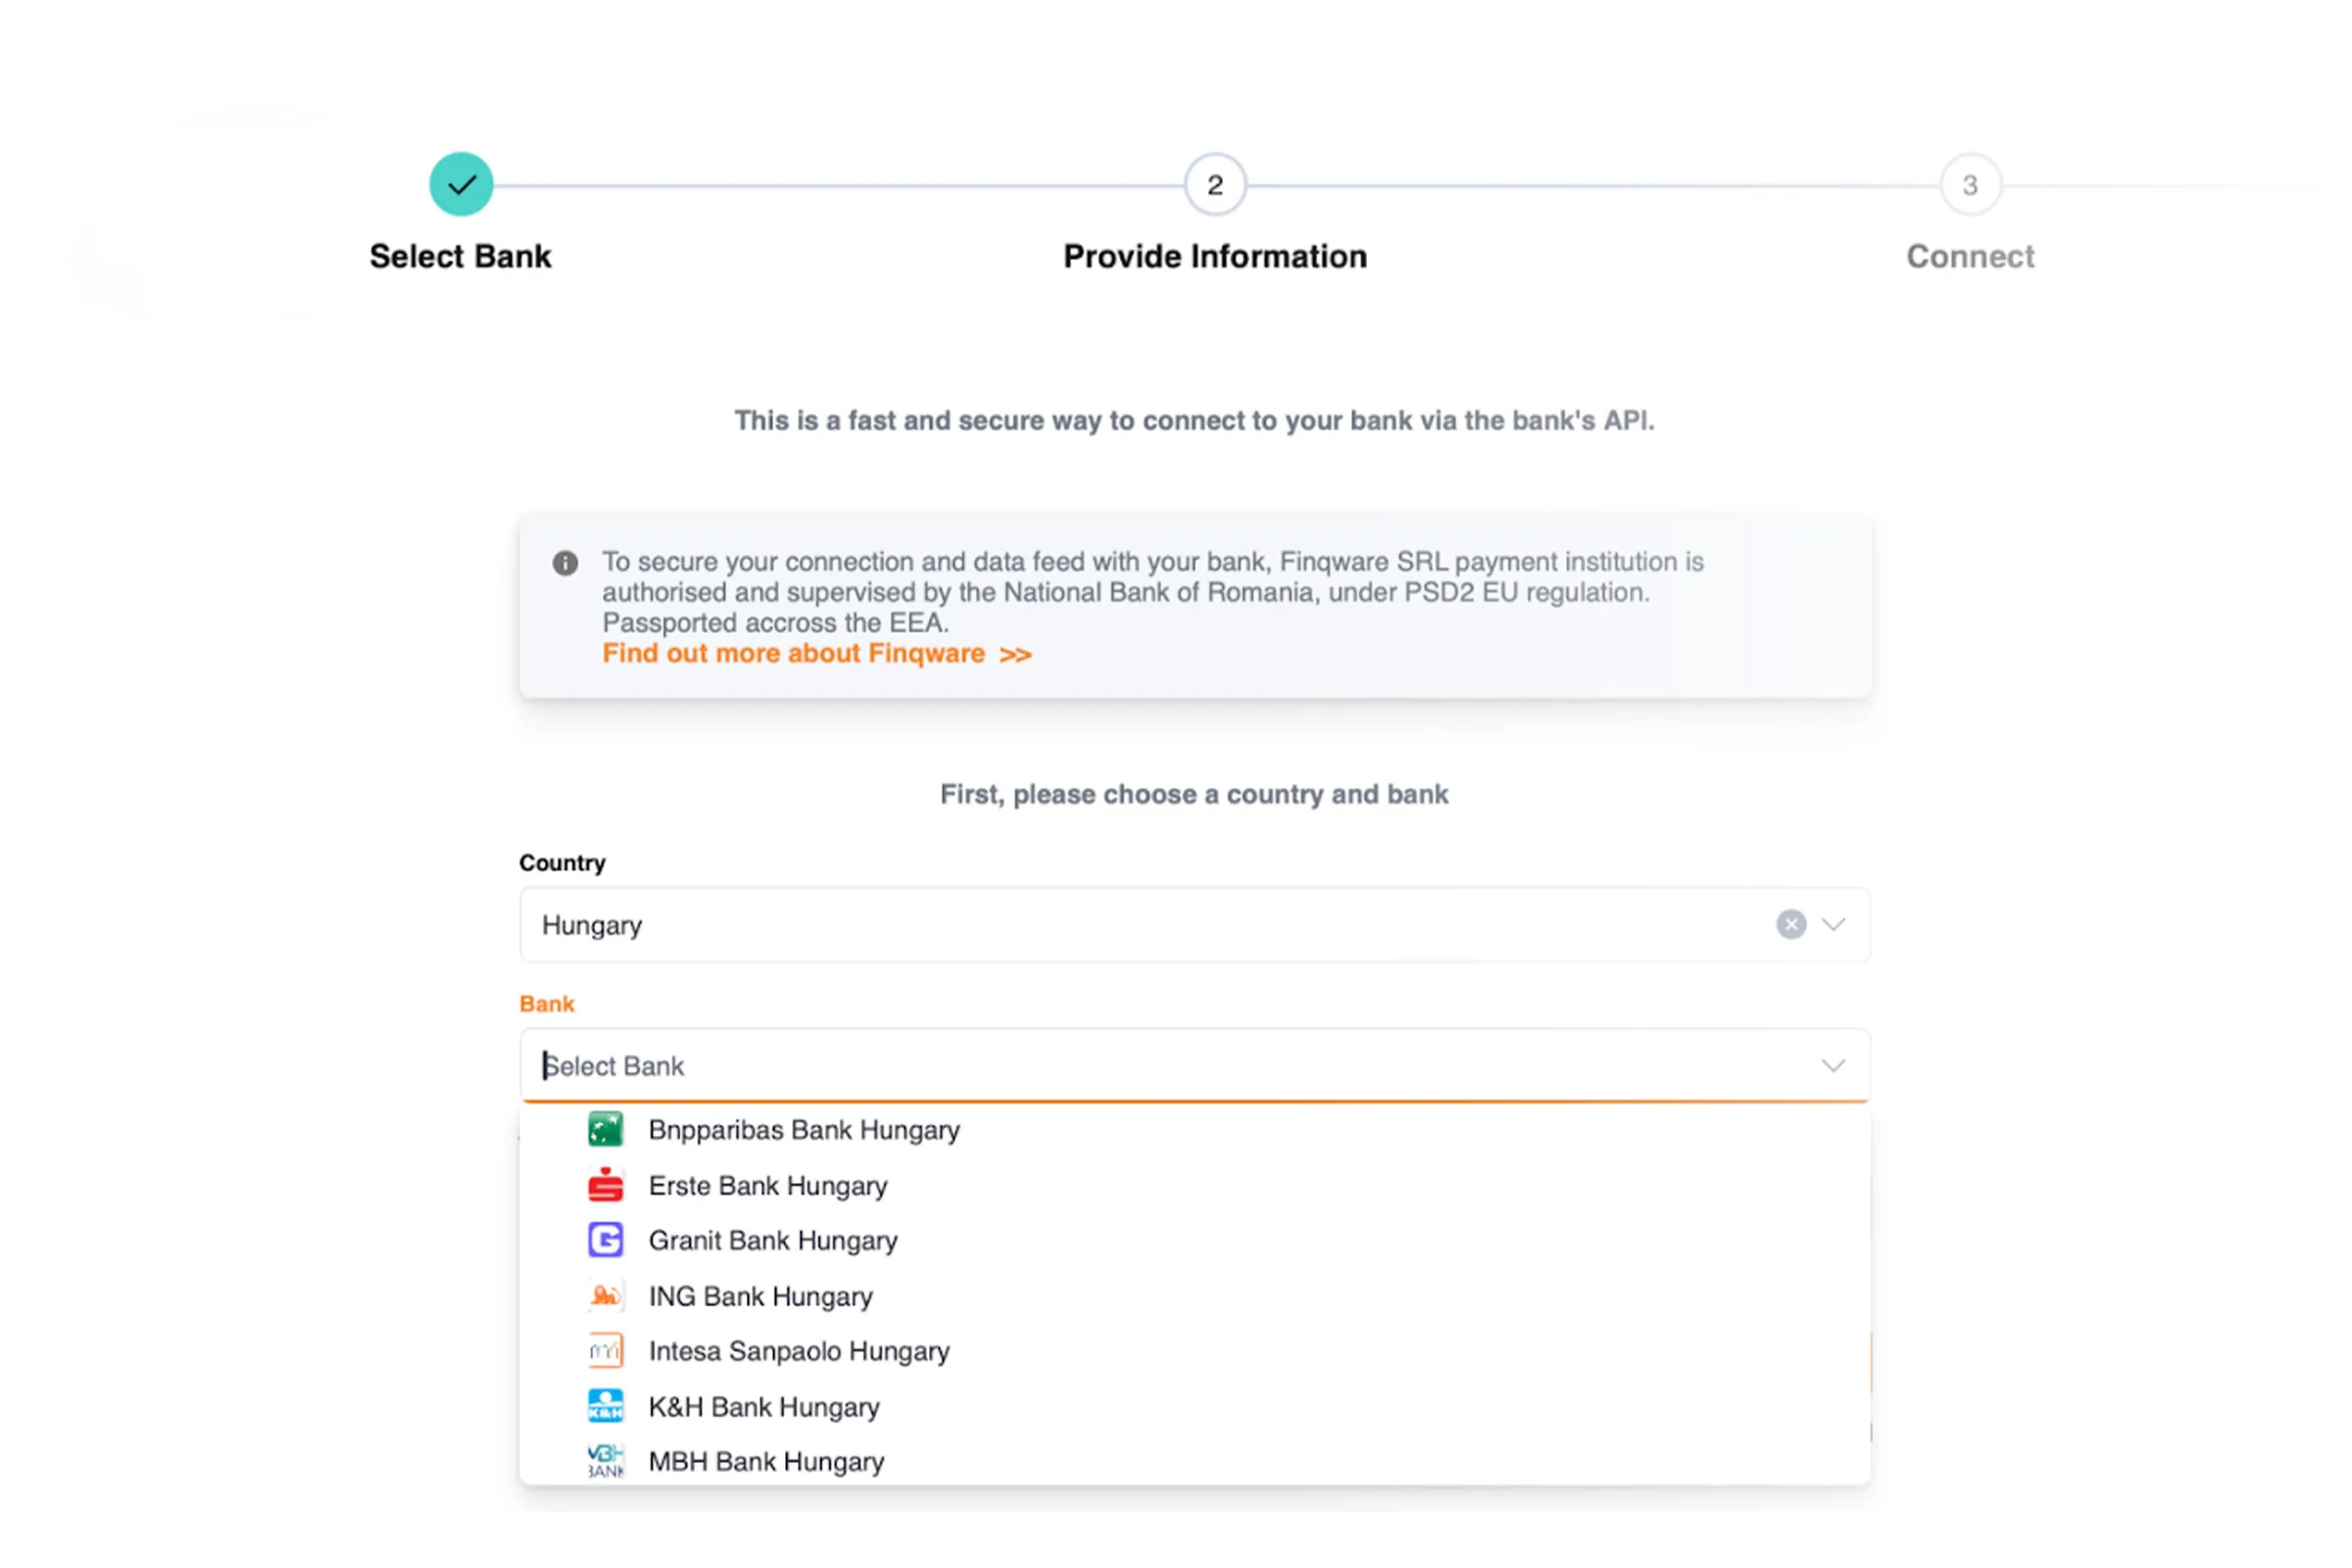Pick Granit Bank Hungary option
The width and height of the screenshot is (2352, 1568).
pos(1194,1240)
